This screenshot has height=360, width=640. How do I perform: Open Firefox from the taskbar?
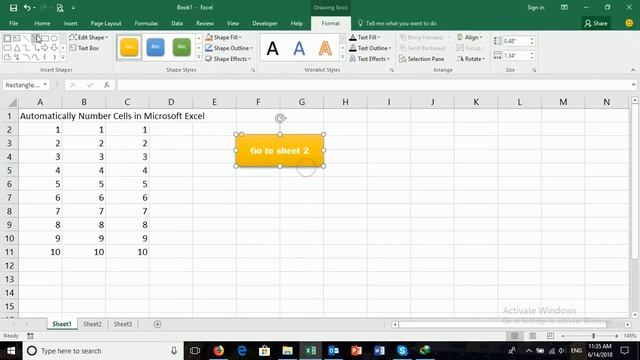click(x=219, y=351)
